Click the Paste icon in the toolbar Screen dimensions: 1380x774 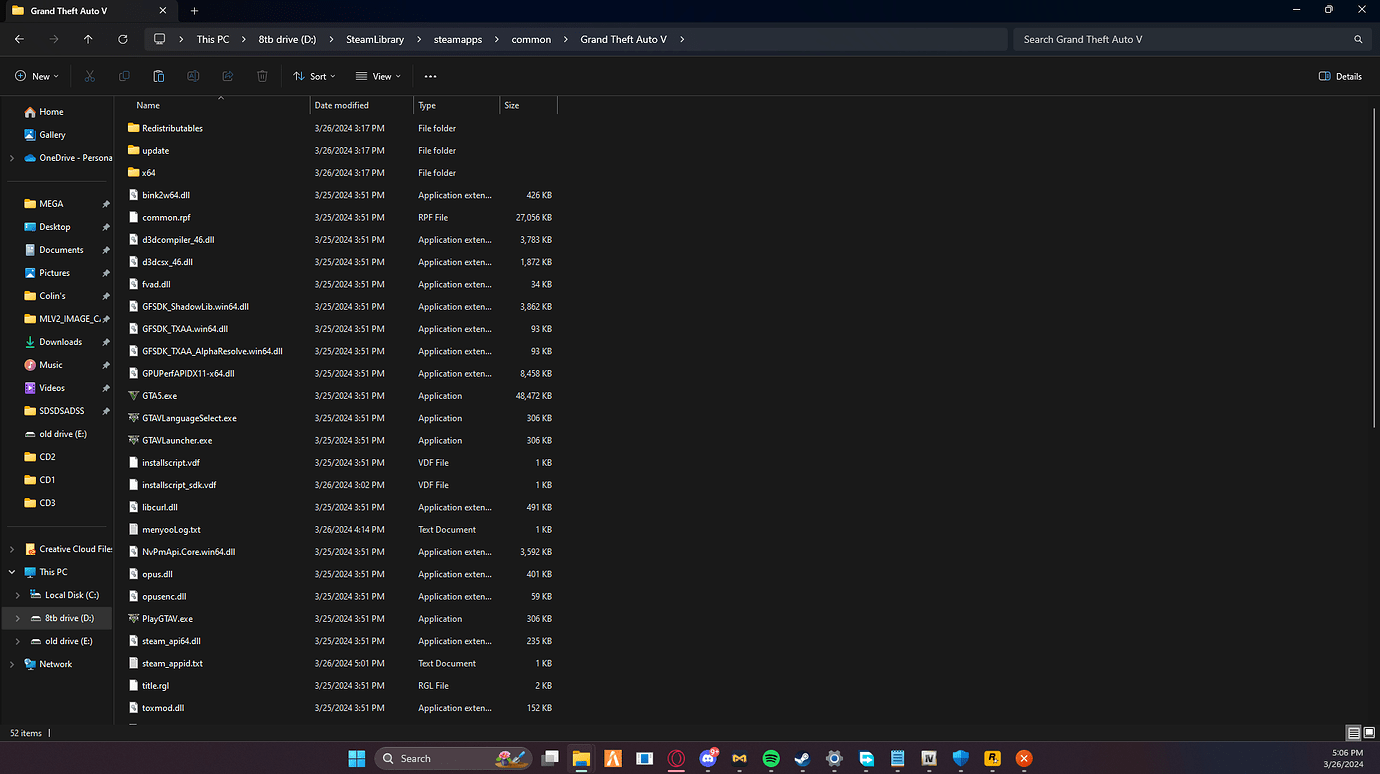pos(158,76)
